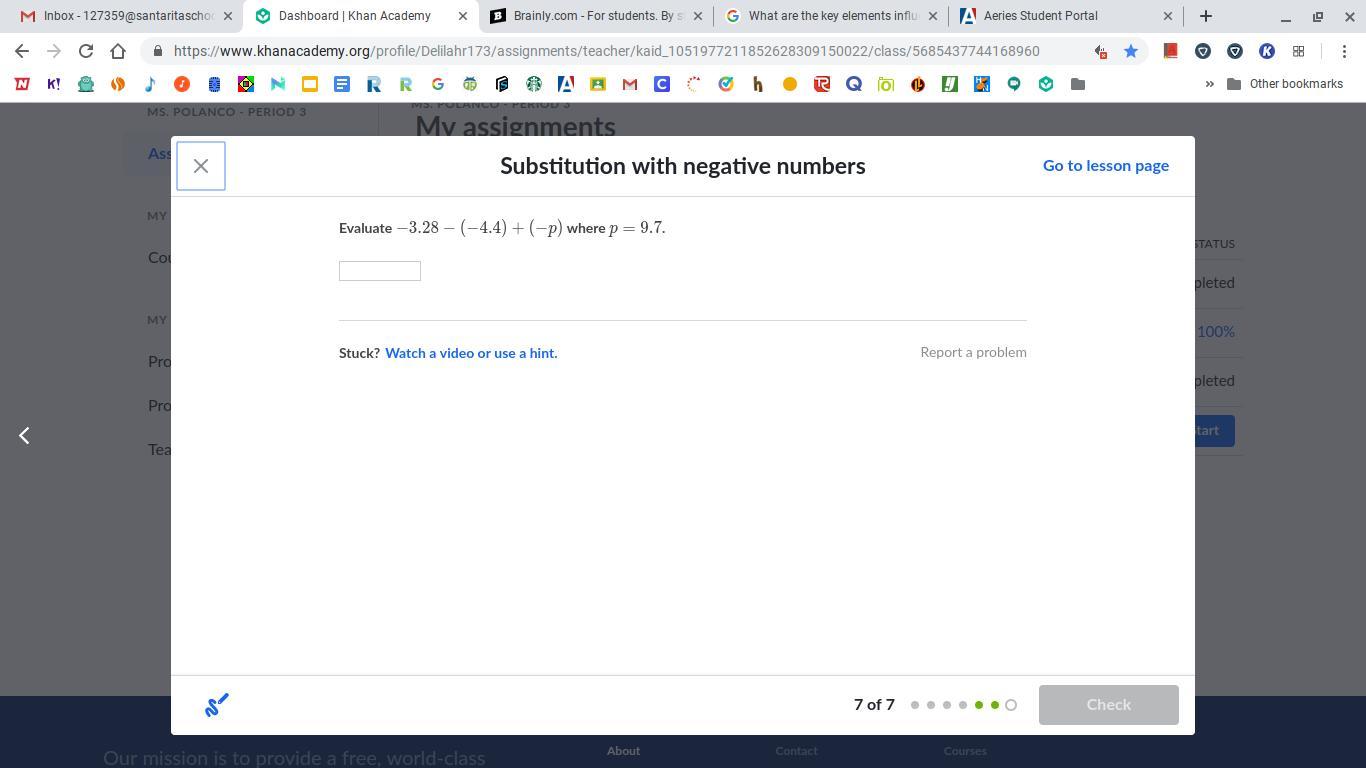This screenshot has height=768, width=1366.
Task: Click the red book extension icon
Action: point(1171,51)
